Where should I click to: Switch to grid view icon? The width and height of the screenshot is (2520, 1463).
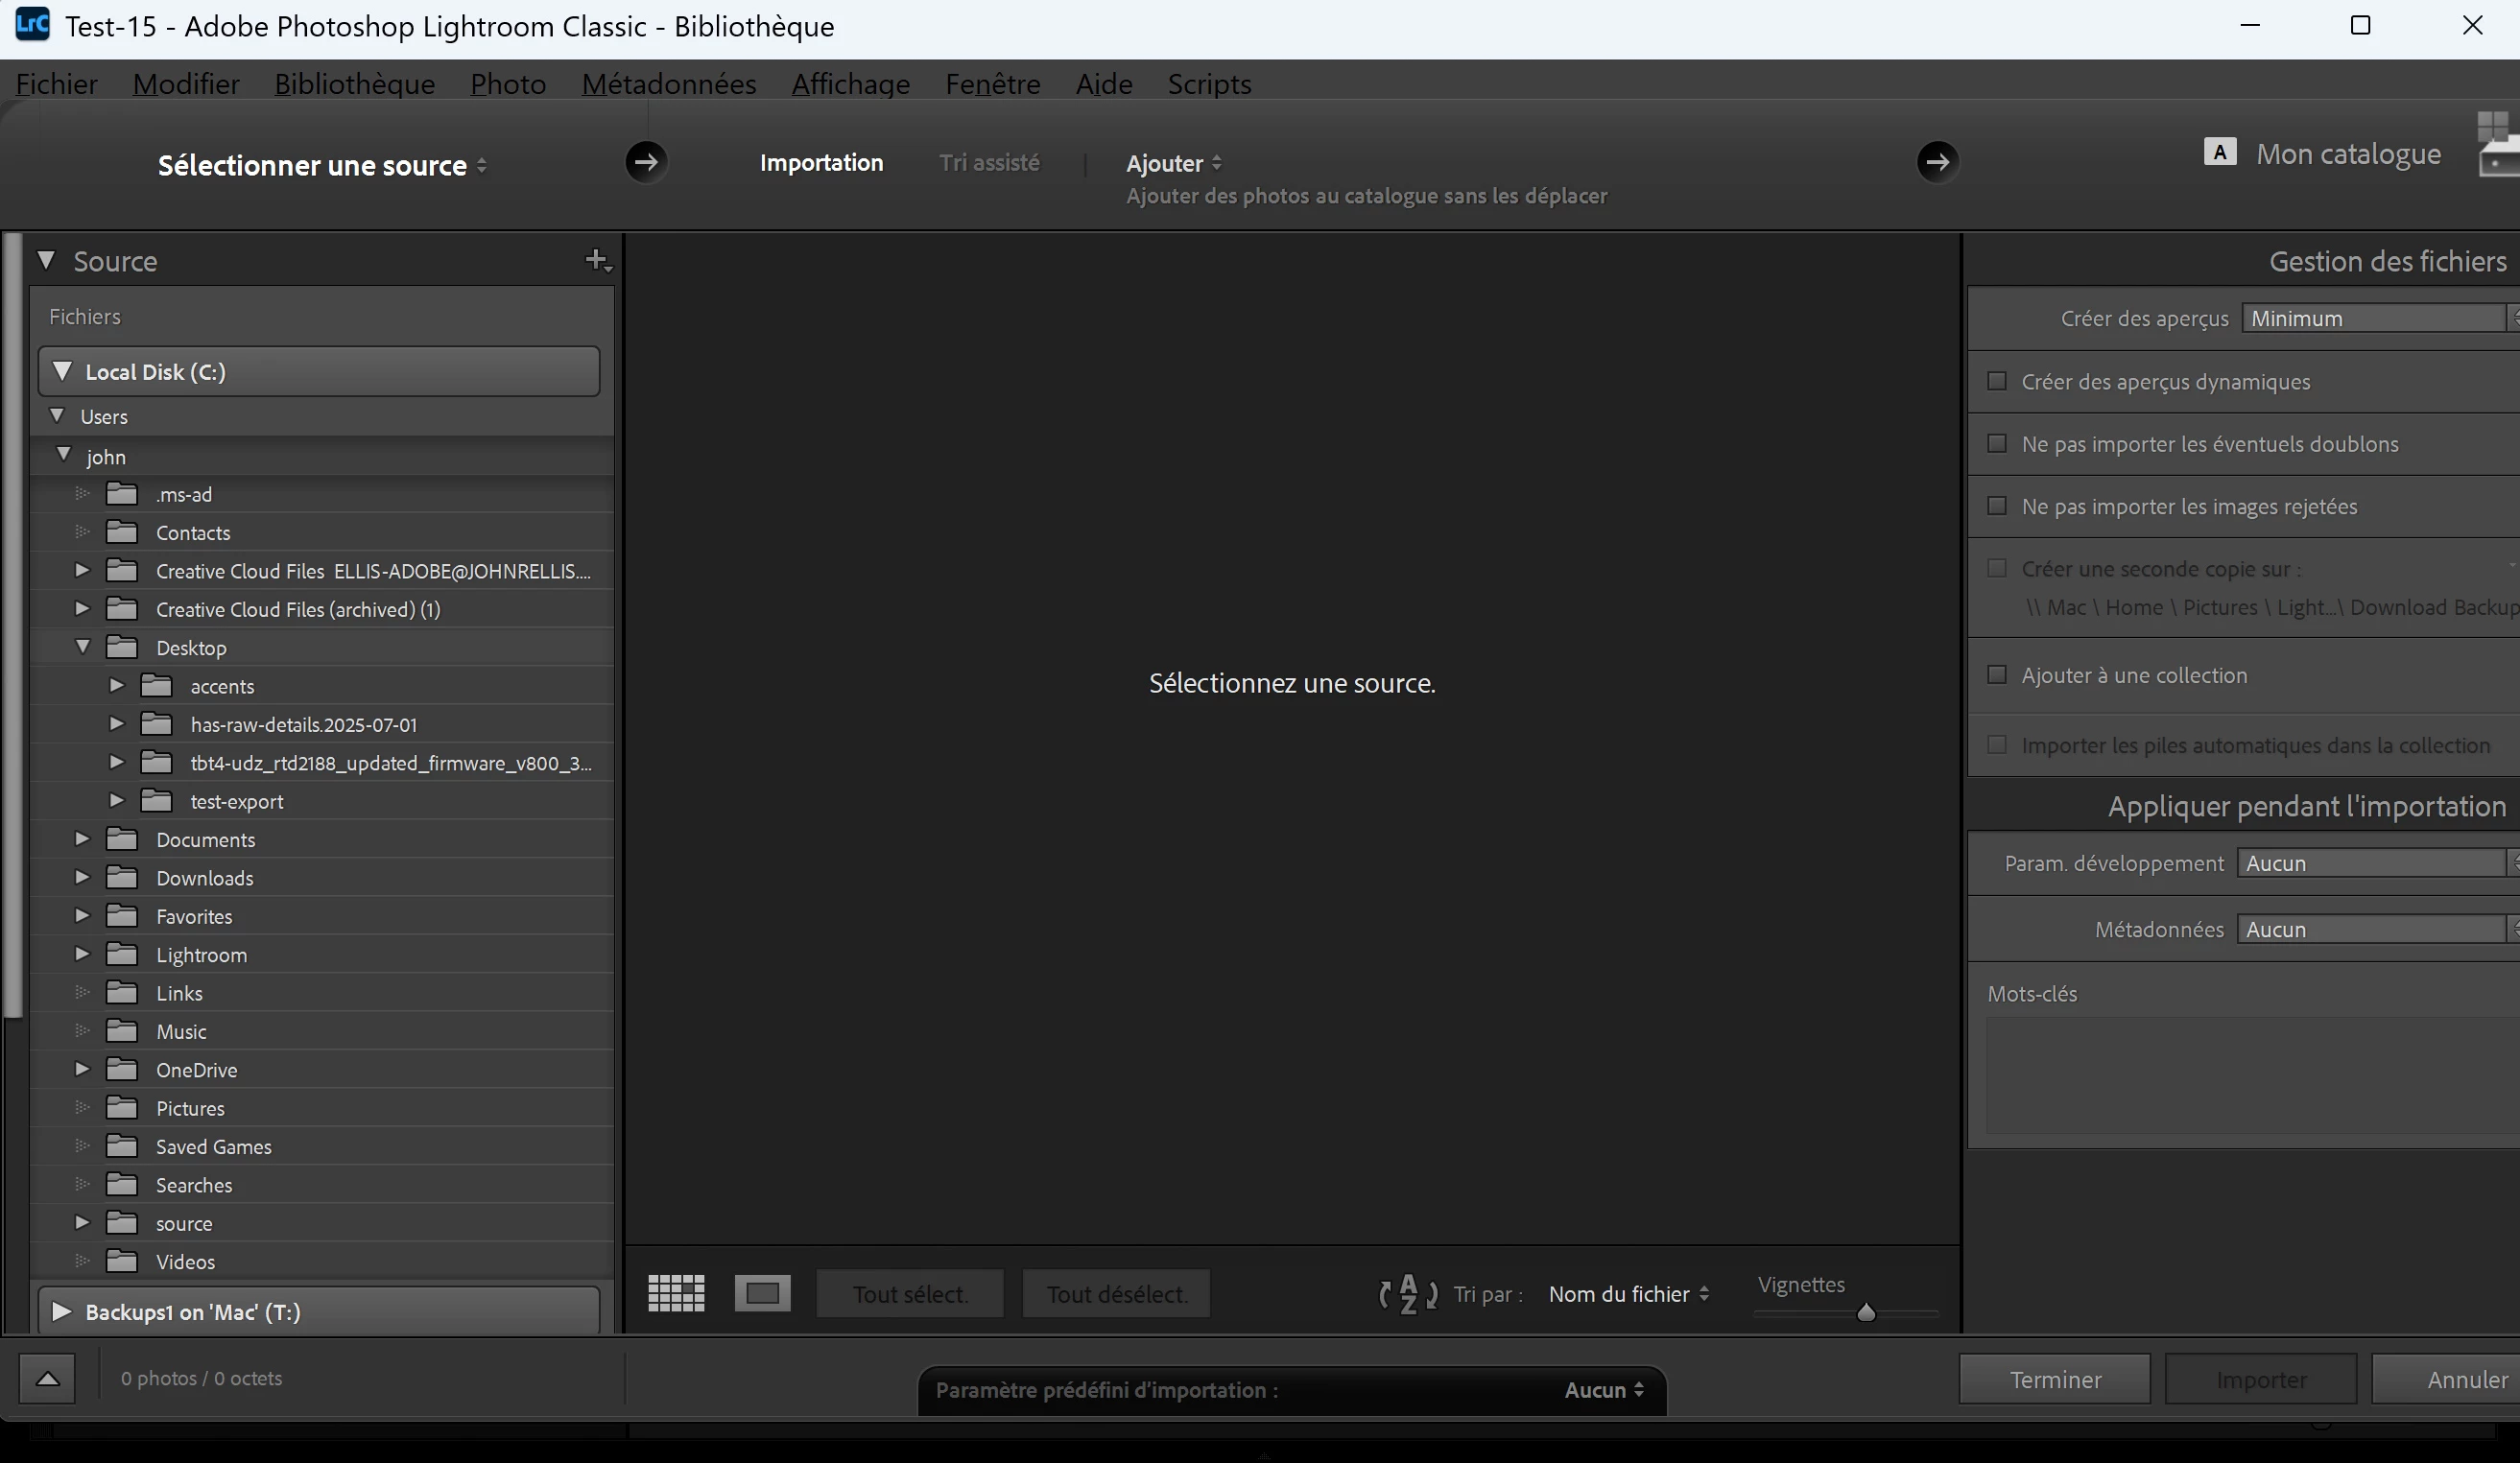(676, 1293)
